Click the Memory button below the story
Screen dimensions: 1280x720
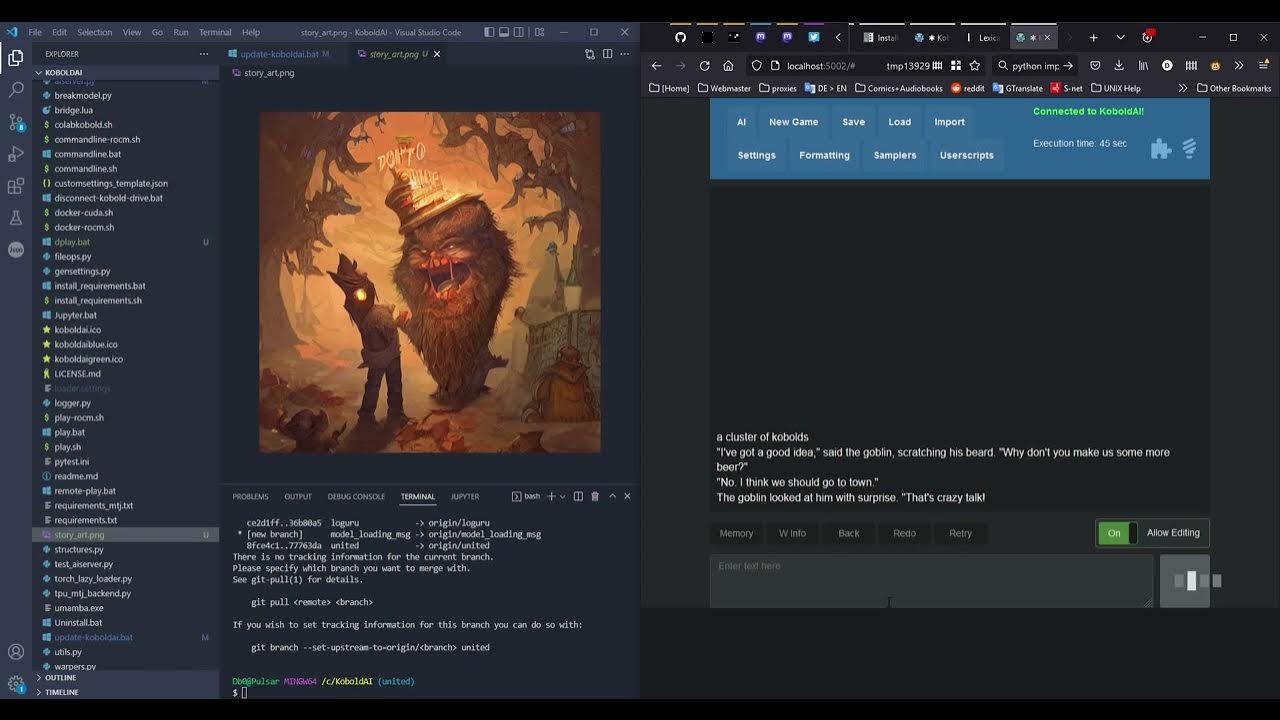click(736, 533)
